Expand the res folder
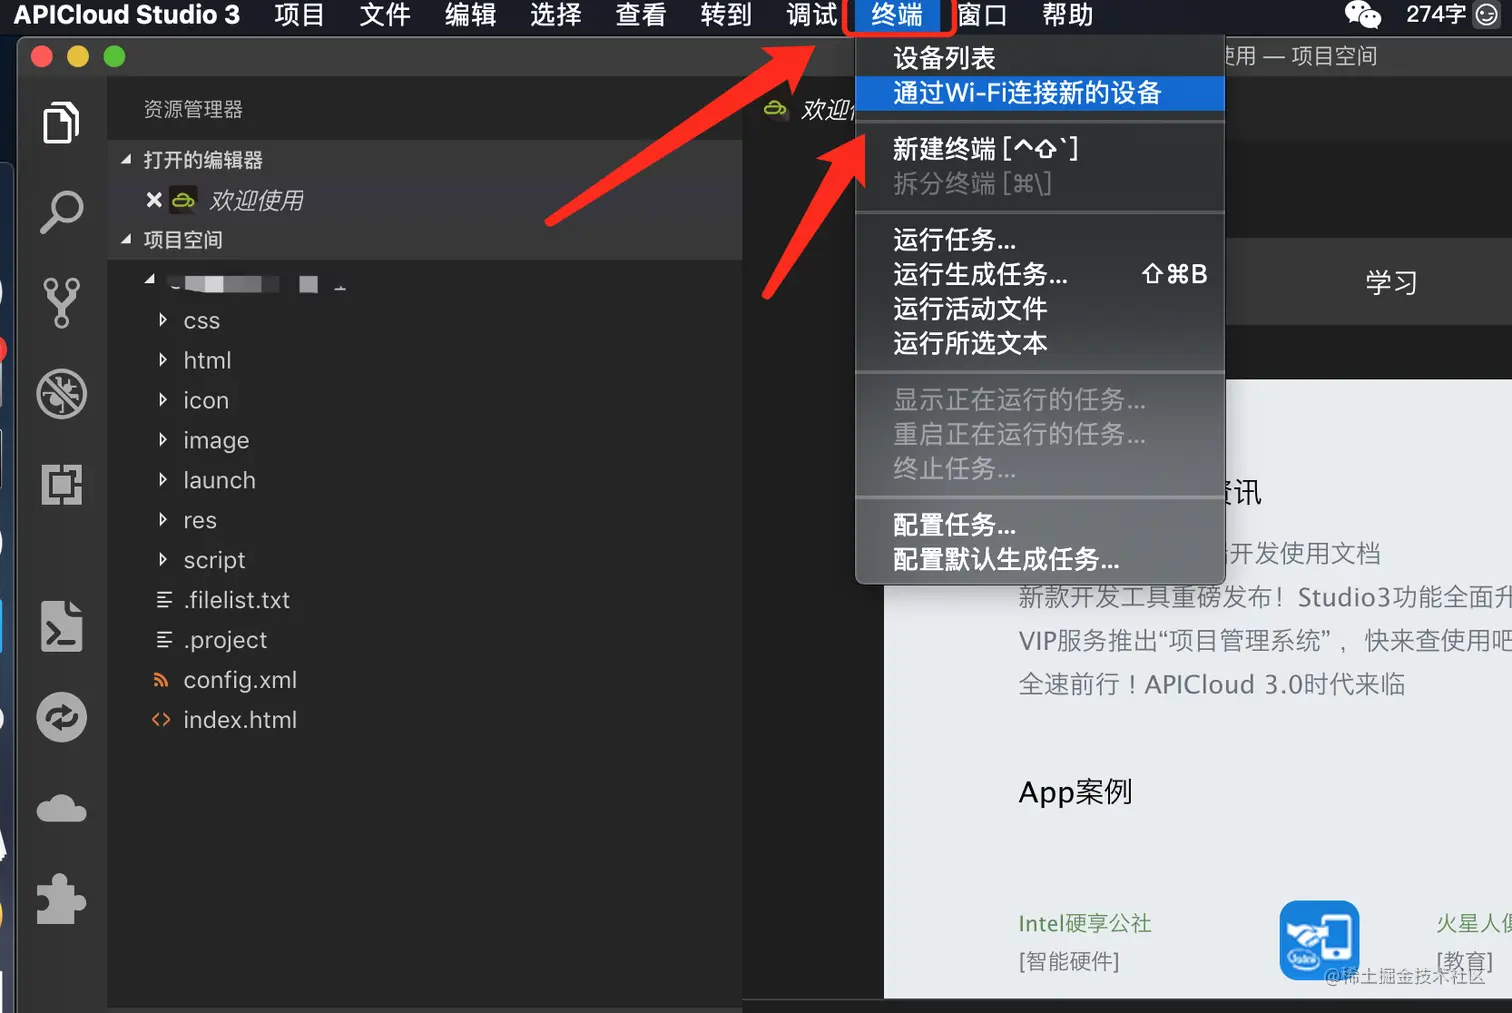The width and height of the screenshot is (1512, 1013). [162, 520]
